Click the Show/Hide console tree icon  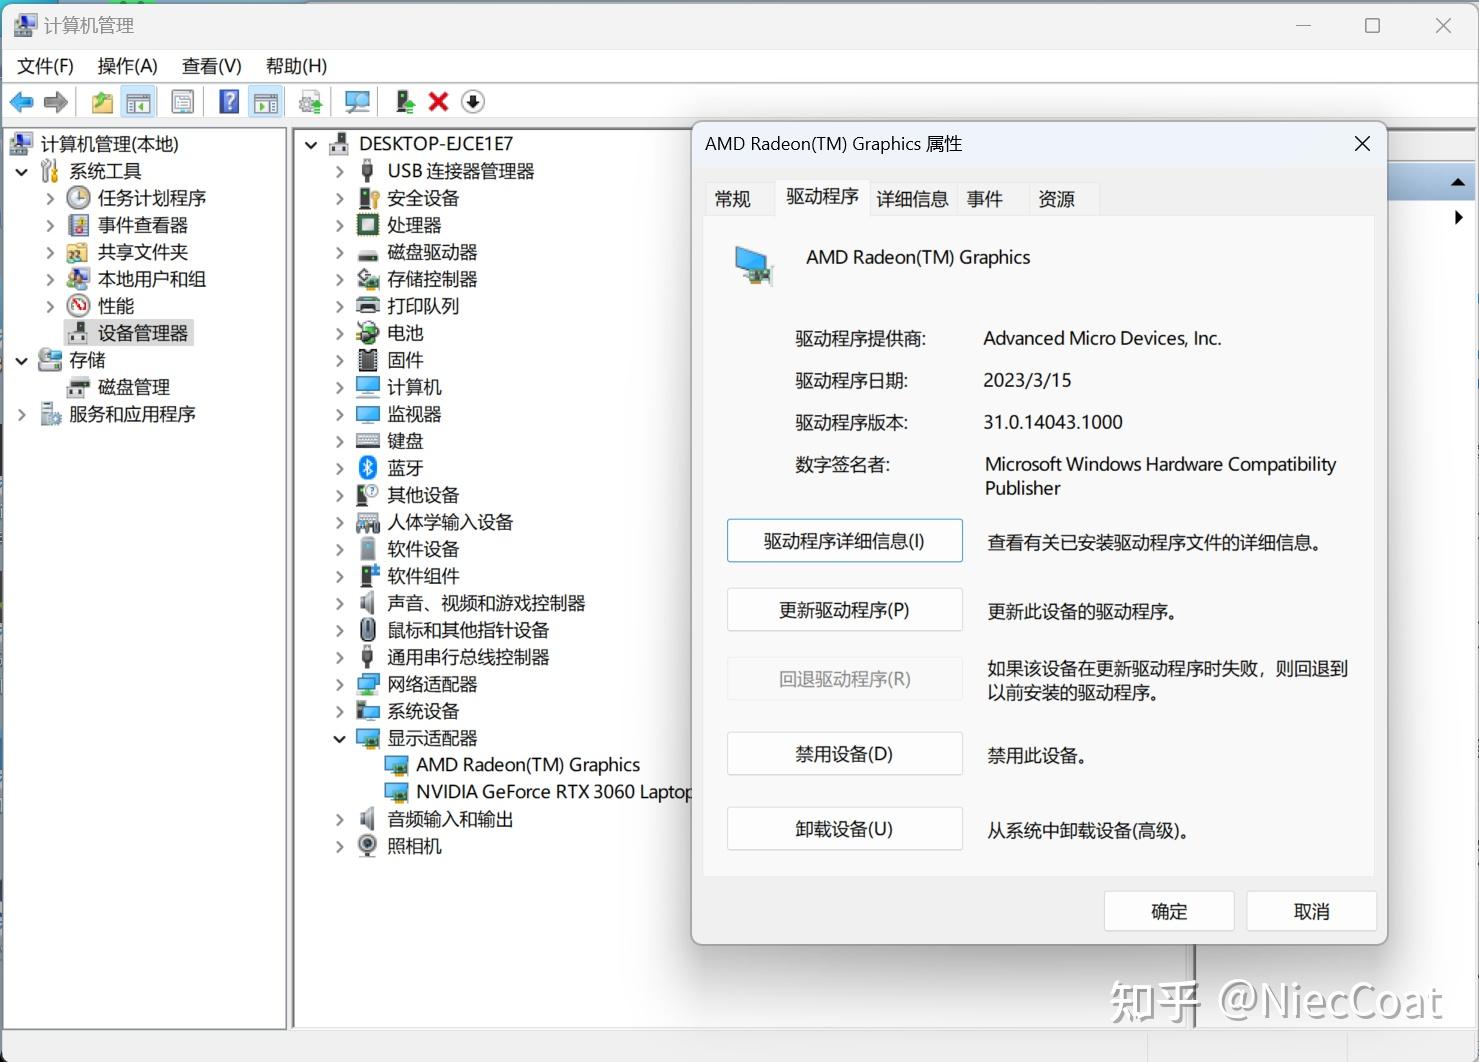pos(139,101)
